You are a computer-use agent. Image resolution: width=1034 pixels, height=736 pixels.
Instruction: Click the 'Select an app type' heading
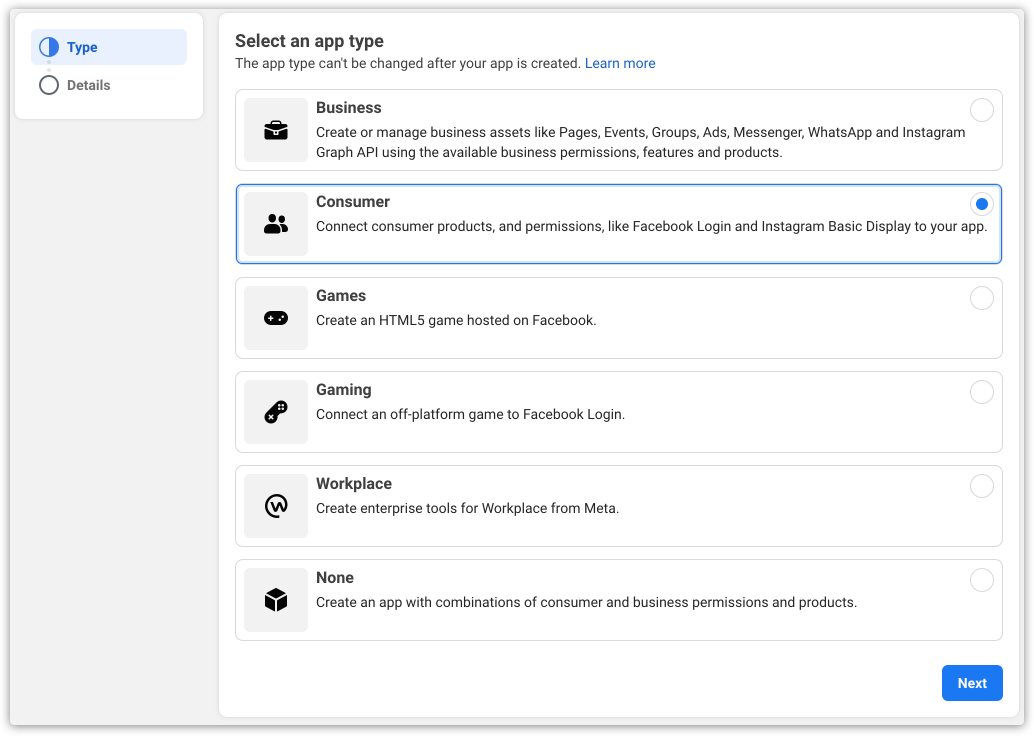point(309,41)
